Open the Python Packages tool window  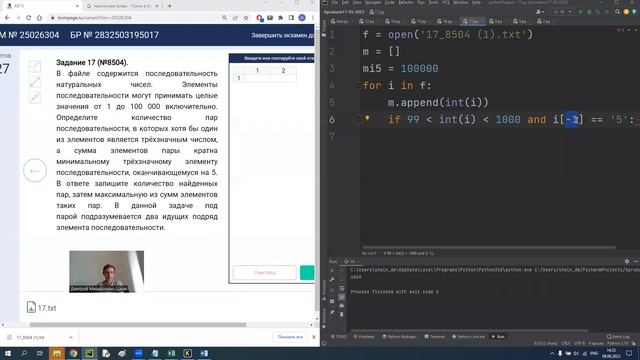pos(400,337)
